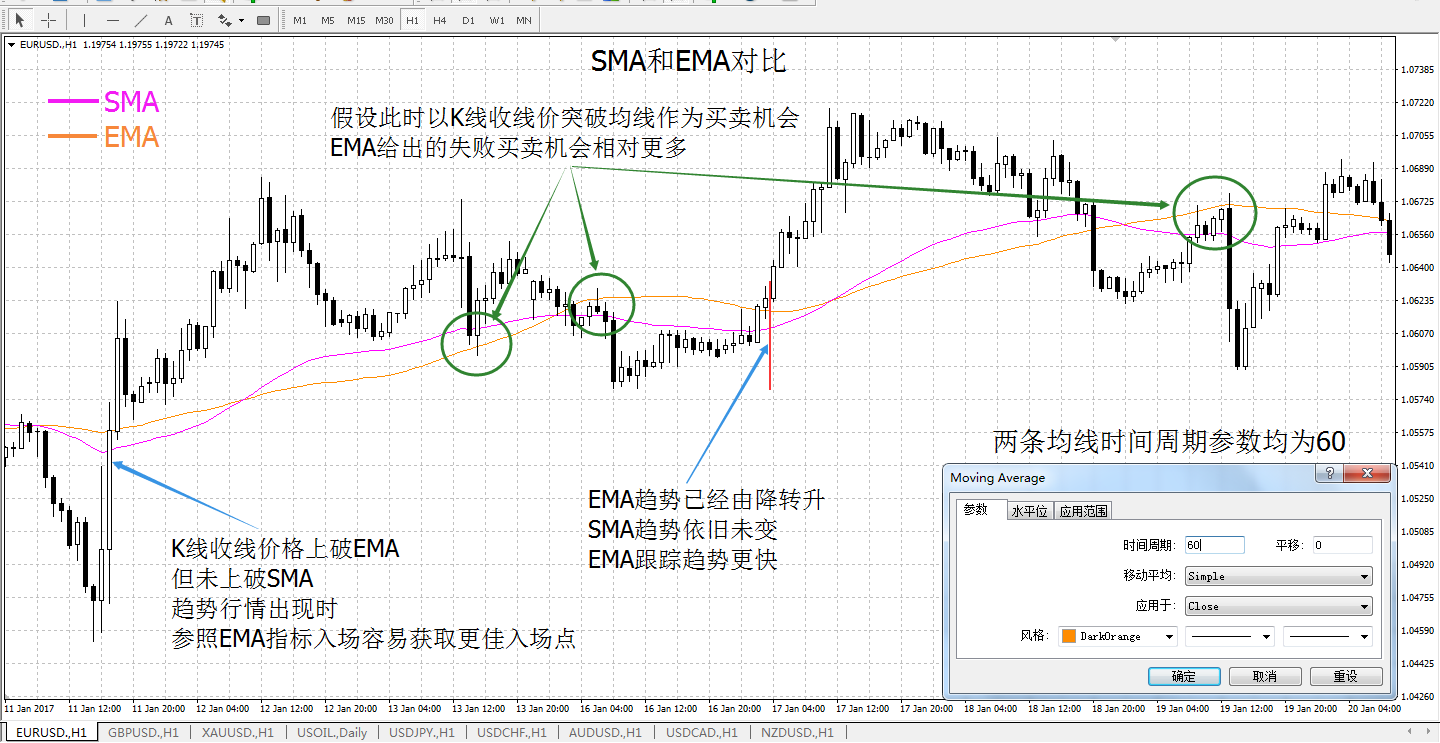This screenshot has width=1440, height=743.
Task: Switch chart to M15 timeframe
Action: tap(356, 20)
